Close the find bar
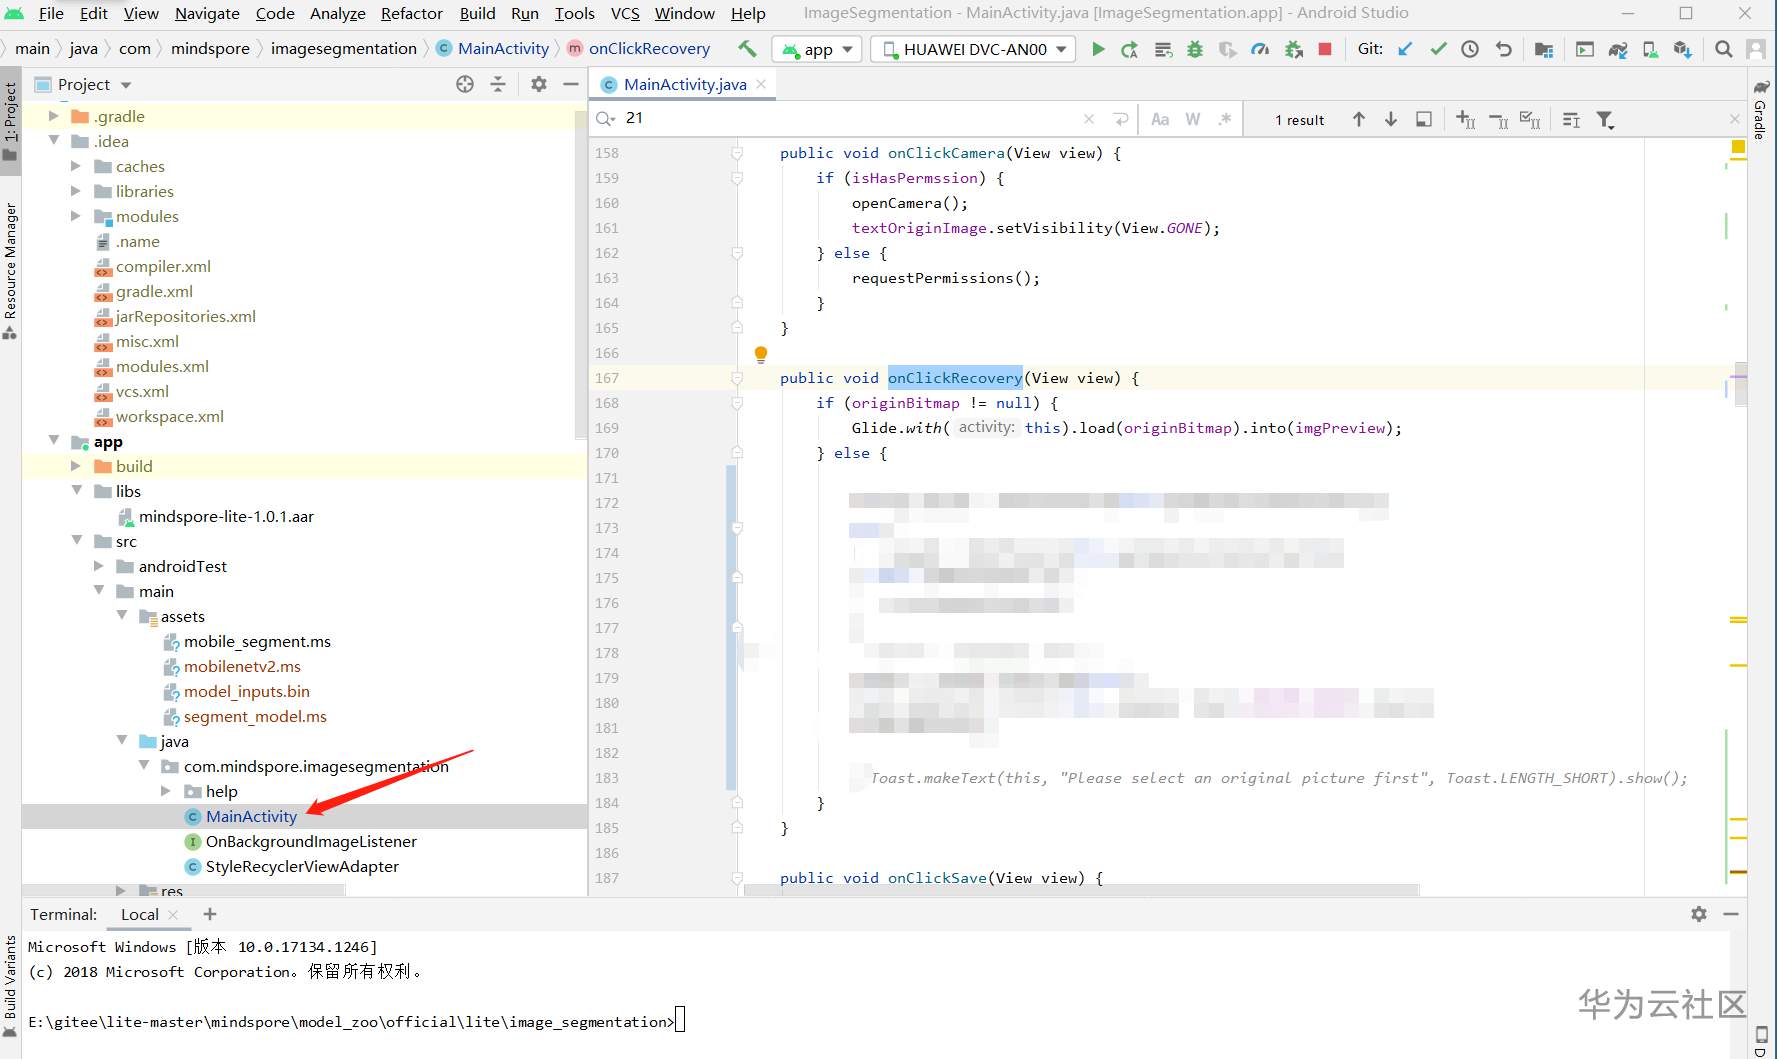Image resolution: width=1777 pixels, height=1059 pixels. click(x=1734, y=119)
